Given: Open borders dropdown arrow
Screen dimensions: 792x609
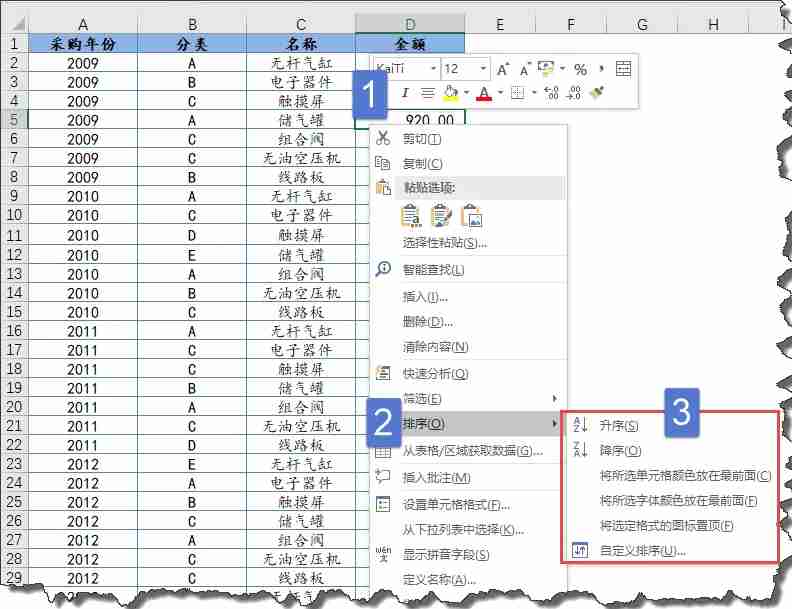Looking at the screenshot, I should coord(534,93).
